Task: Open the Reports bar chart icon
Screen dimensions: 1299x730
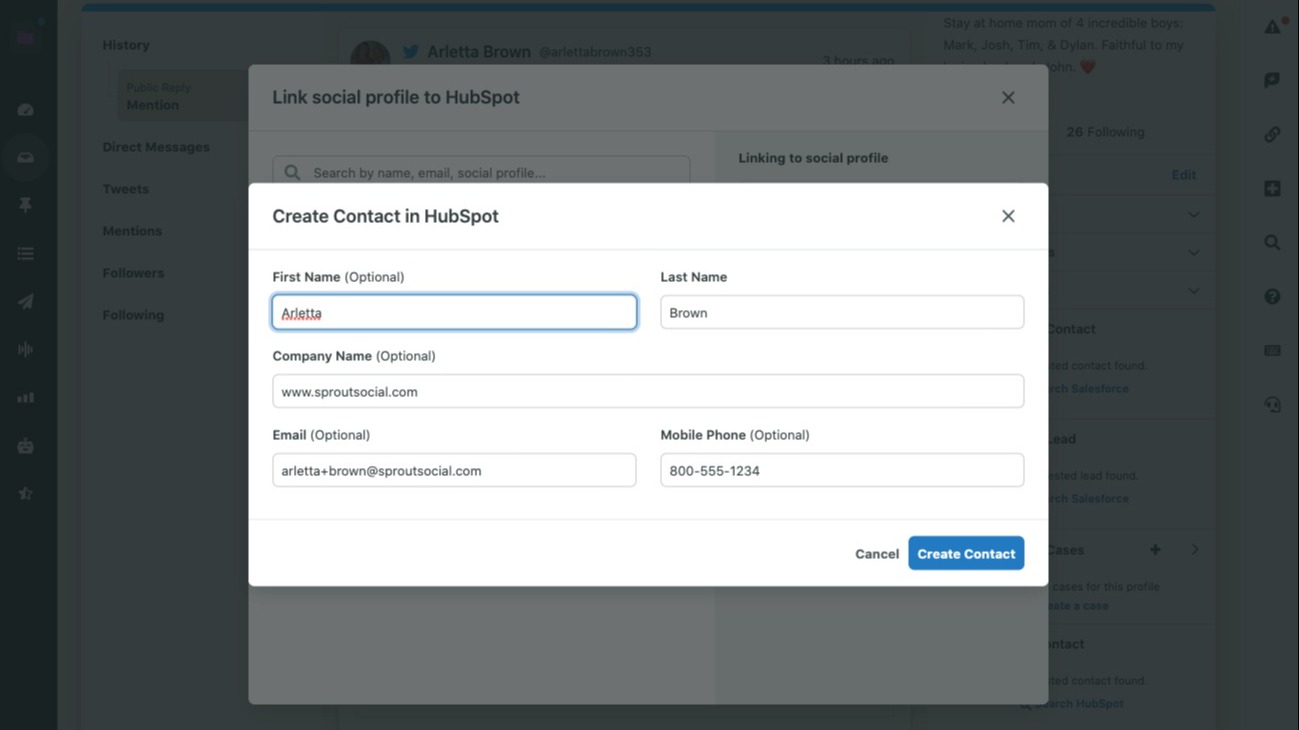Action: click(x=26, y=398)
